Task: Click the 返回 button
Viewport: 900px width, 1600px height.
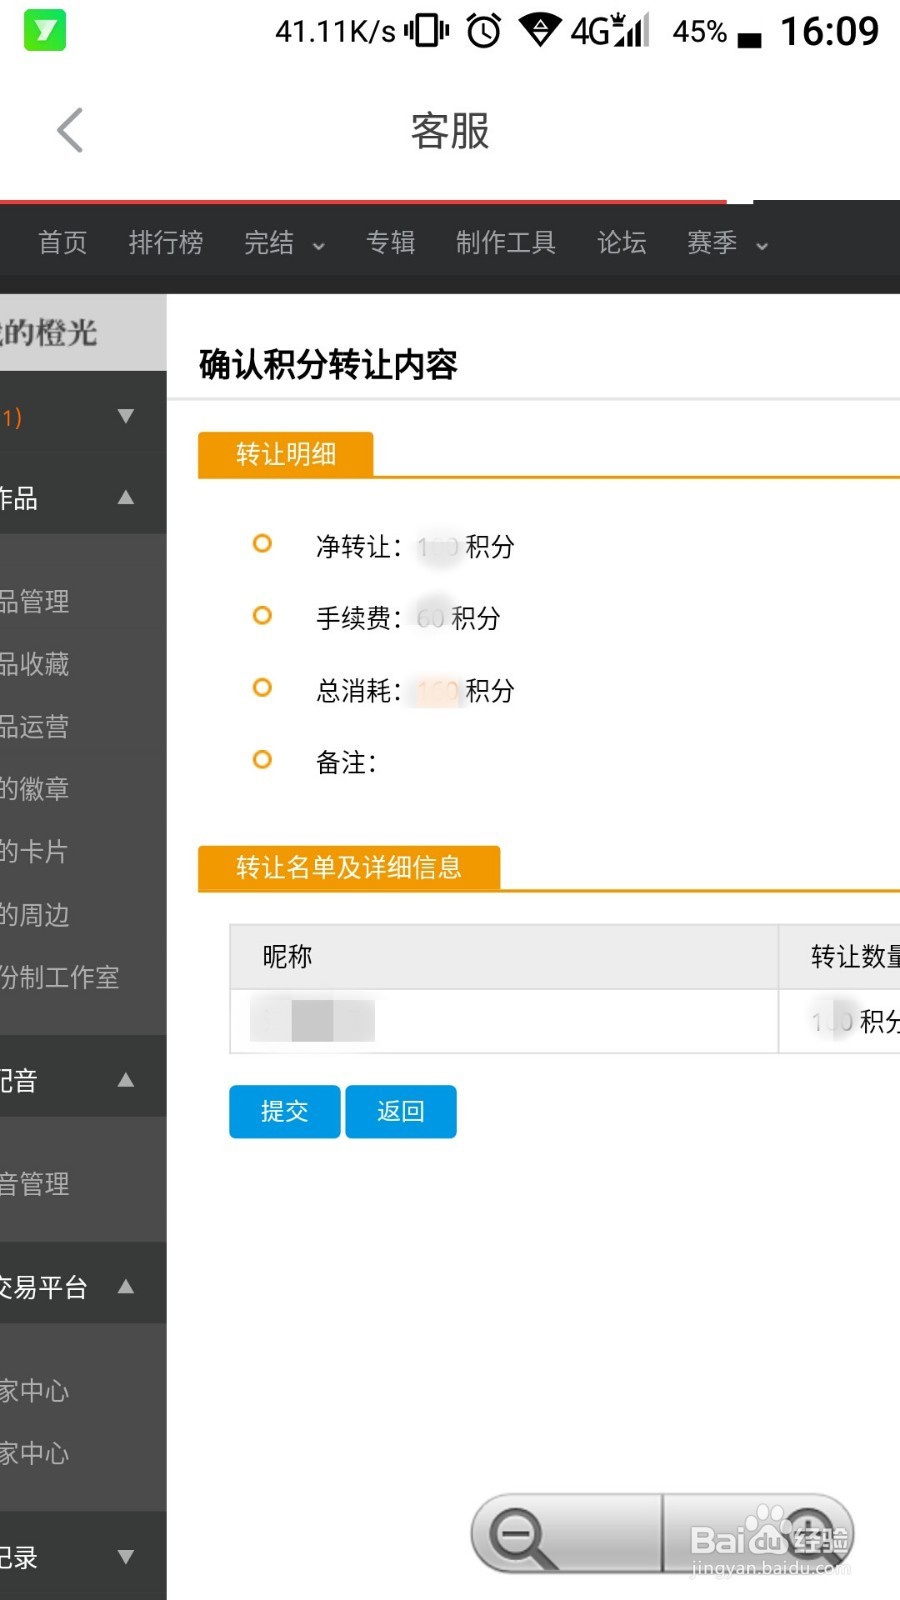Action: [x=401, y=1111]
